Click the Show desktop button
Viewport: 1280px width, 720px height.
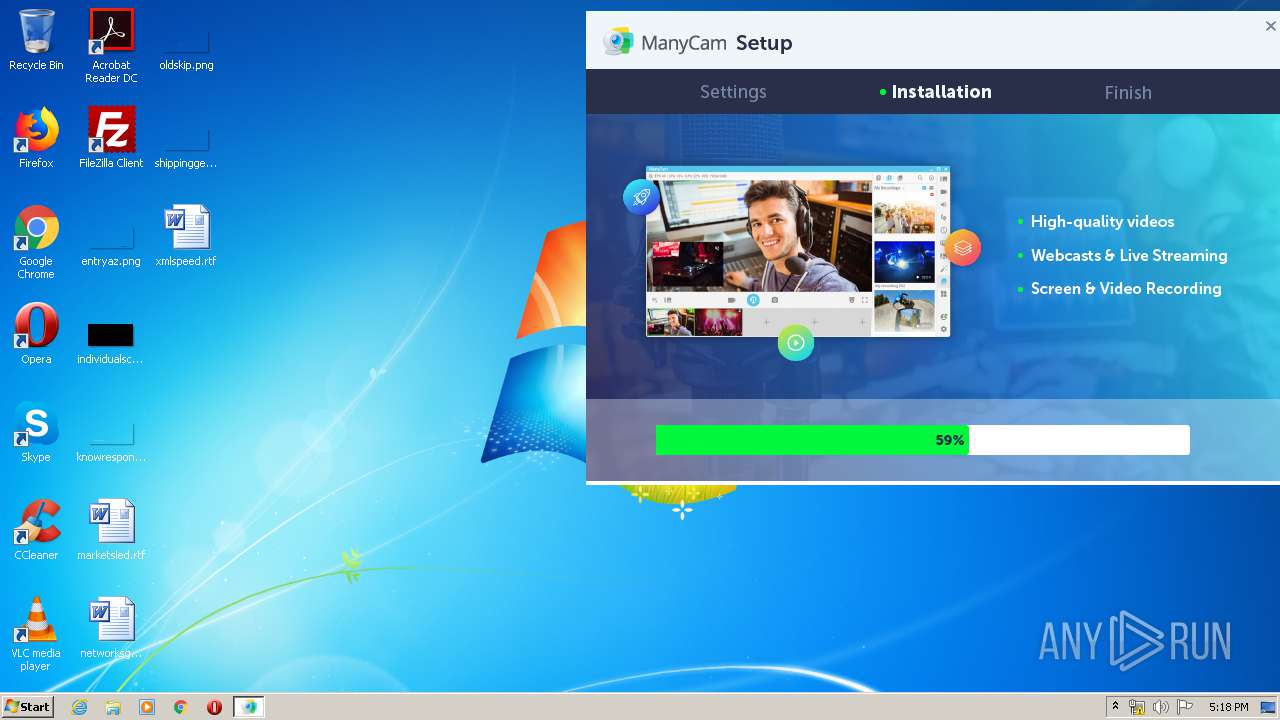(x=1269, y=707)
